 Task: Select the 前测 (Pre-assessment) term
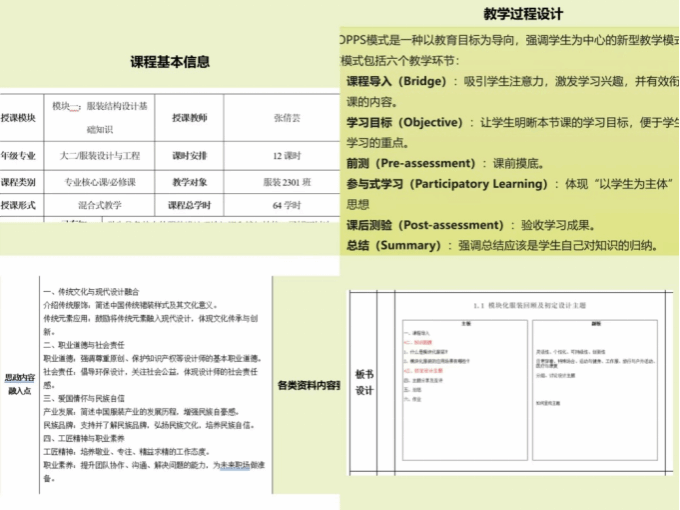pos(411,163)
